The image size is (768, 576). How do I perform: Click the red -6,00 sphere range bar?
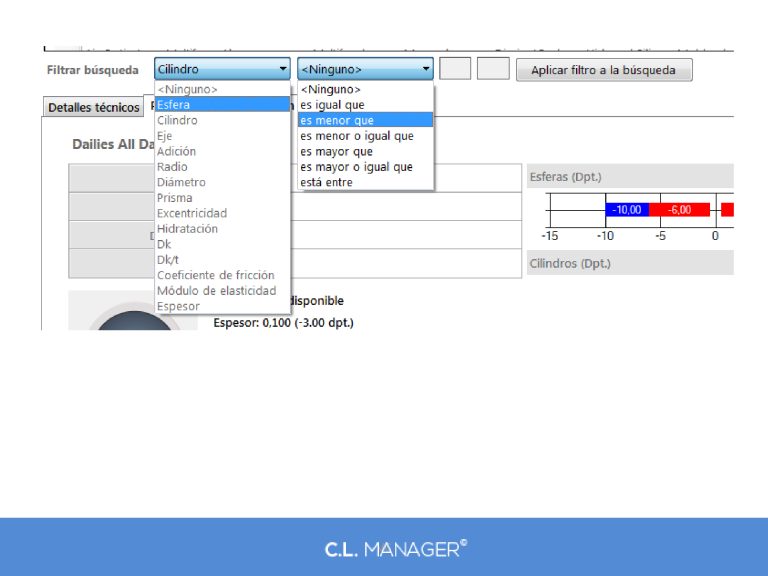click(680, 210)
